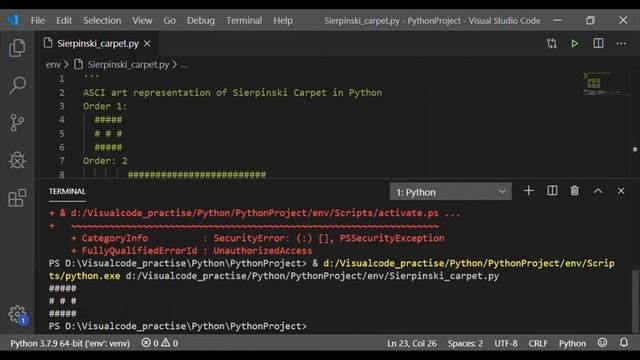Screen dimensions: 640x360
Task: Open the File menu
Action: [x=38, y=20]
